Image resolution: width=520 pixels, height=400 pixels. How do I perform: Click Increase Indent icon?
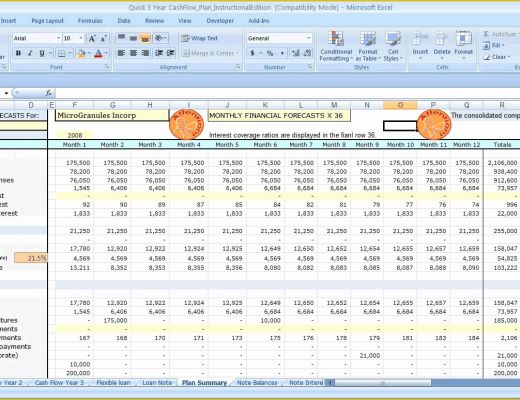[x=170, y=53]
